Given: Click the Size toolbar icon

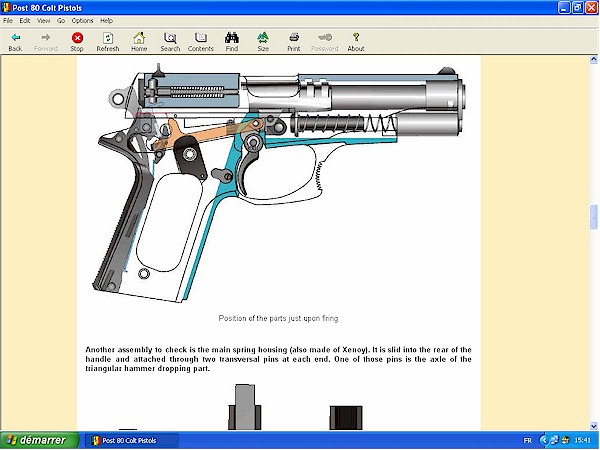Looking at the screenshot, I should point(263,38).
